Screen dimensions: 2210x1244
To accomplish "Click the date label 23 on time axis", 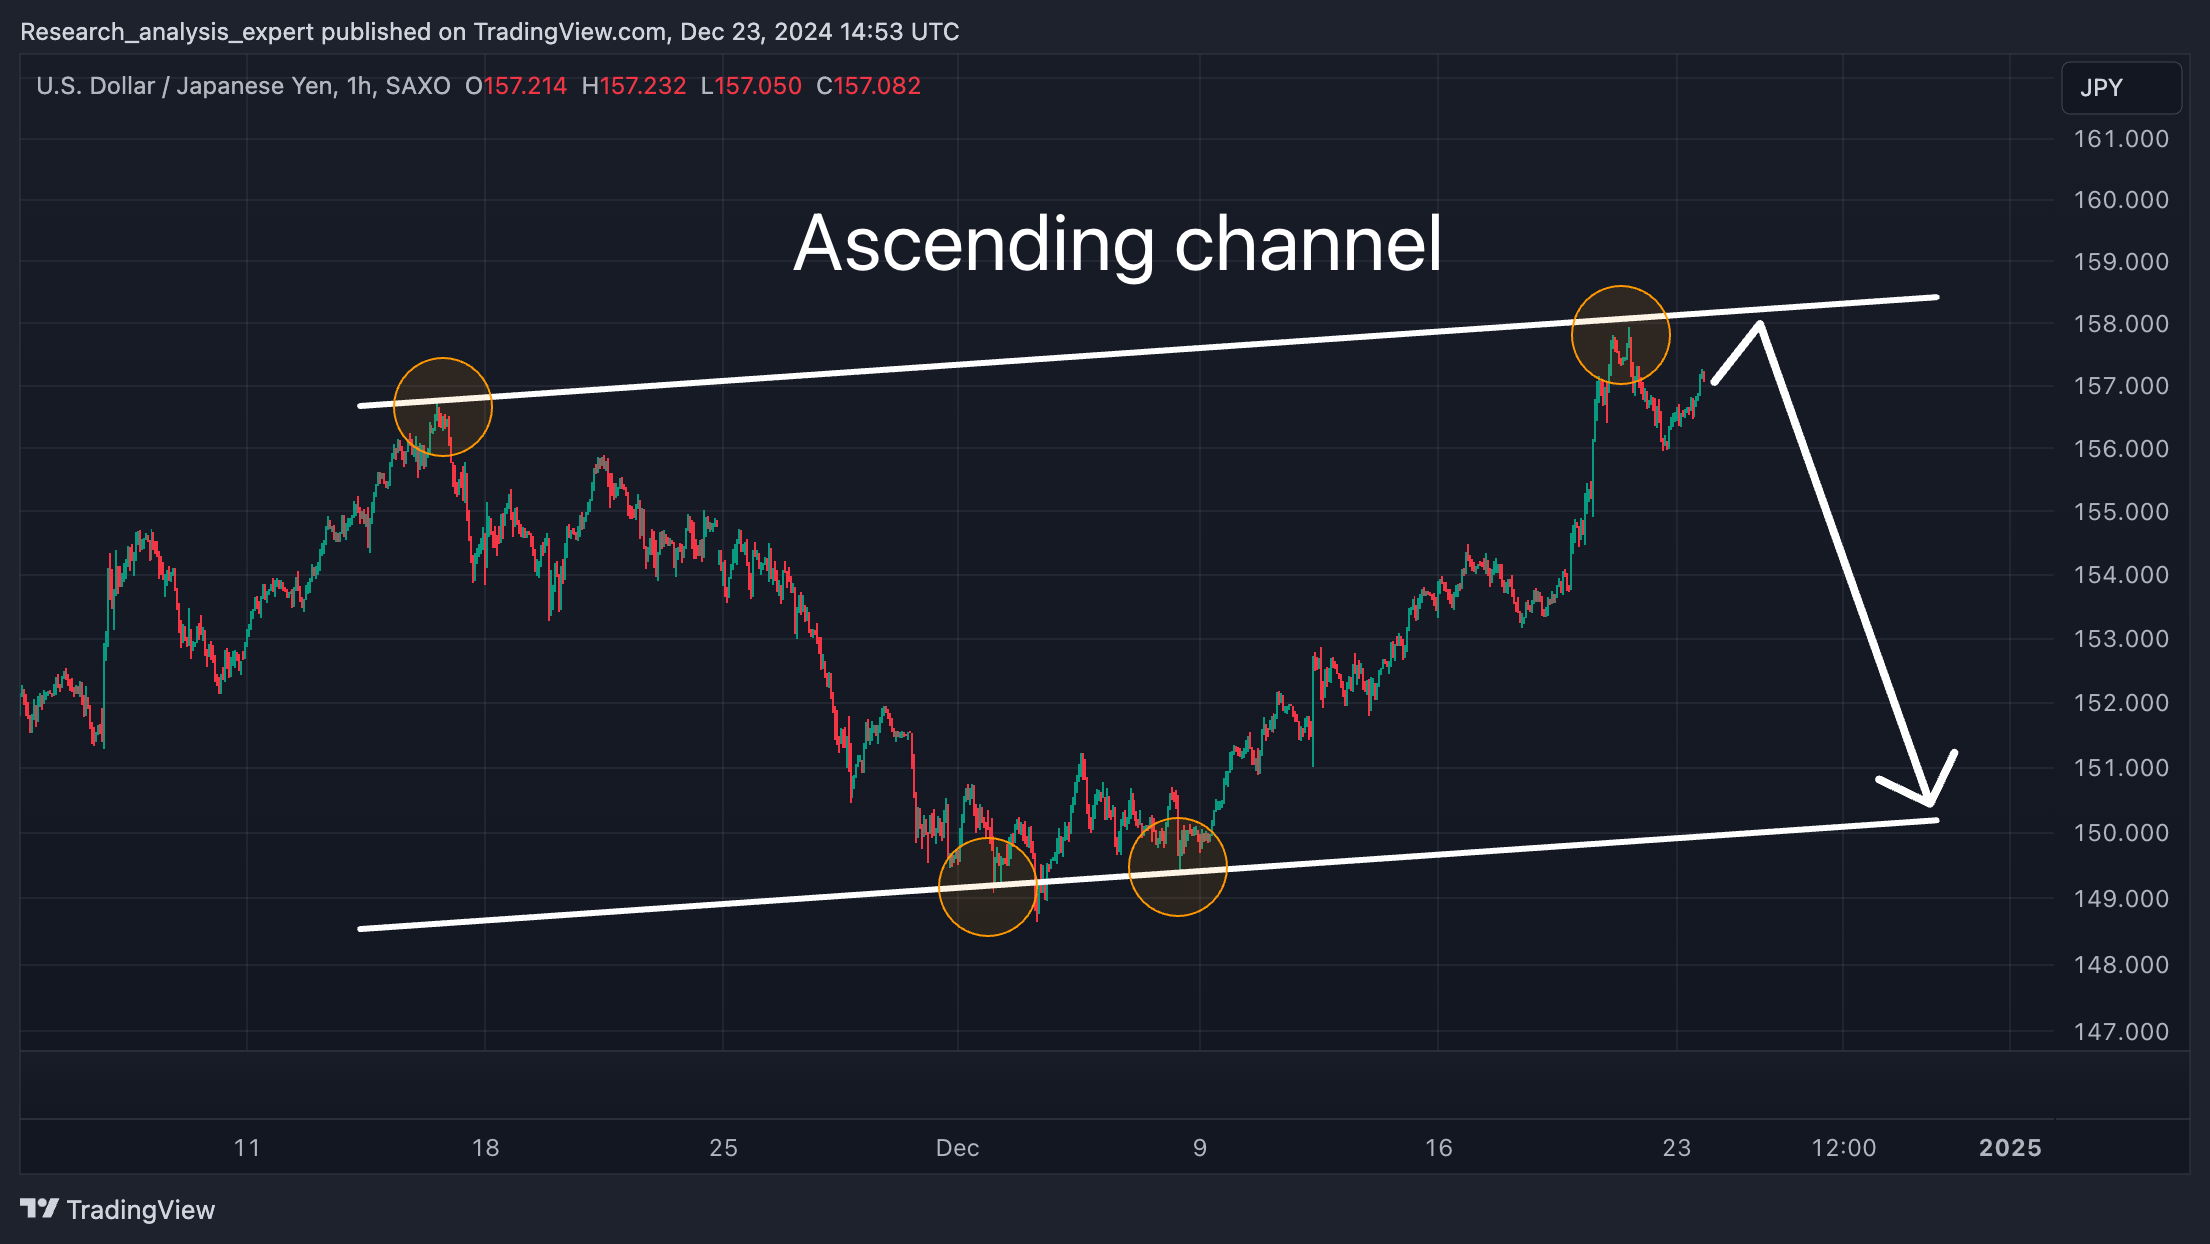I will [x=1677, y=1148].
